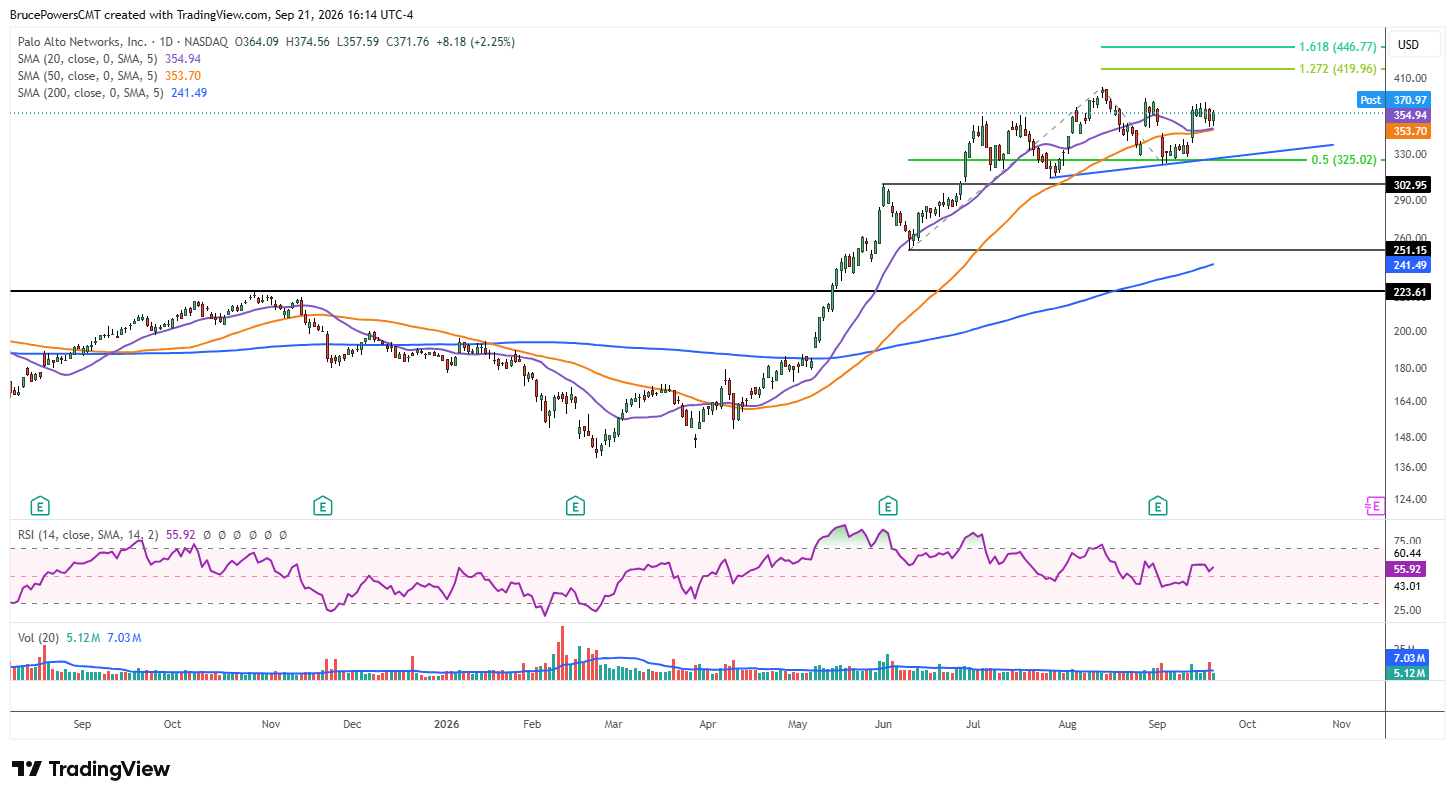Click the Dec label on the time axis
Screen dimensions: 1455x799
pyautogui.click(x=352, y=722)
